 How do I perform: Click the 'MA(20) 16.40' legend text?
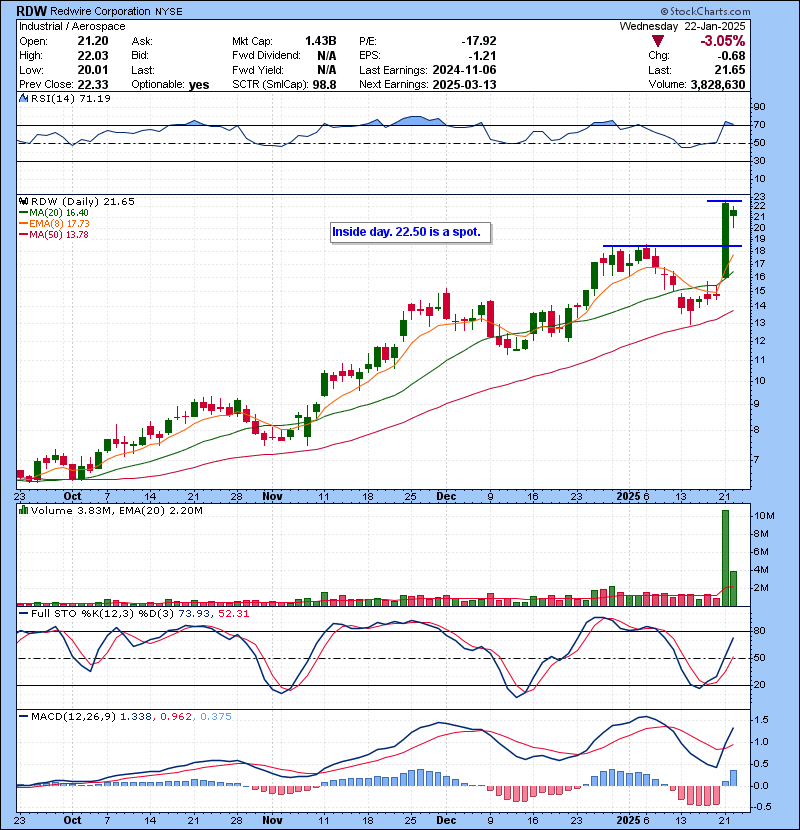59,212
